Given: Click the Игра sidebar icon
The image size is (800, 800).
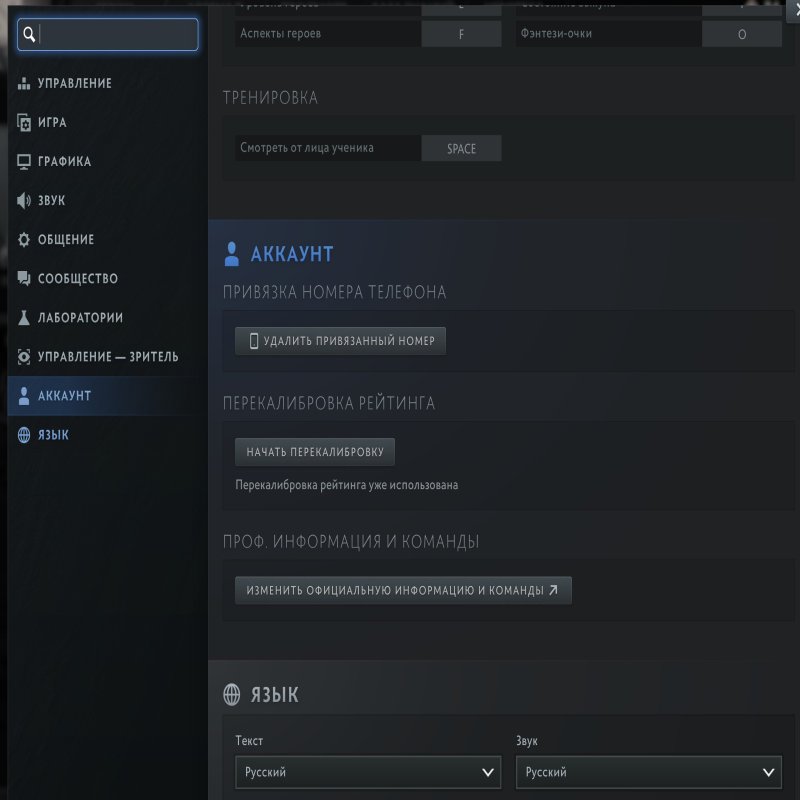Looking at the screenshot, I should [x=25, y=123].
